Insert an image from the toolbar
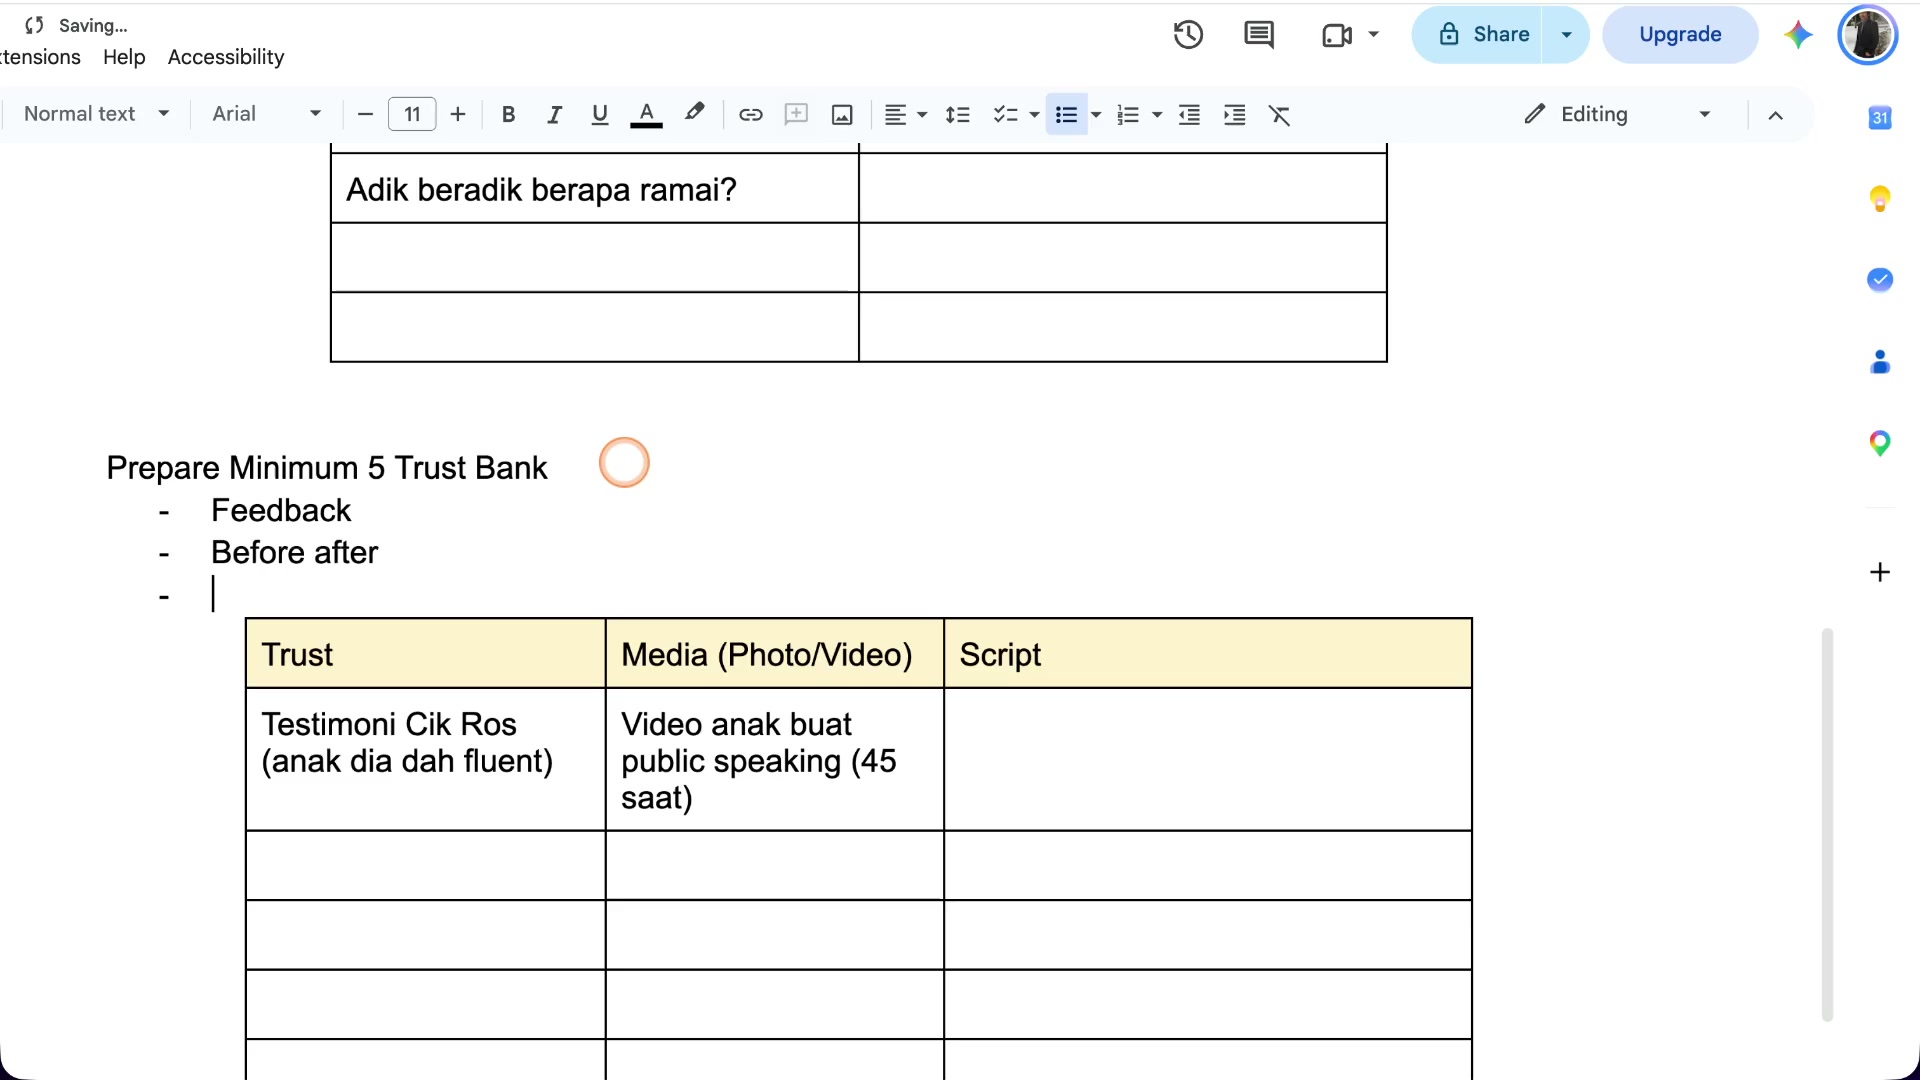This screenshot has width=1920, height=1080. click(x=842, y=115)
